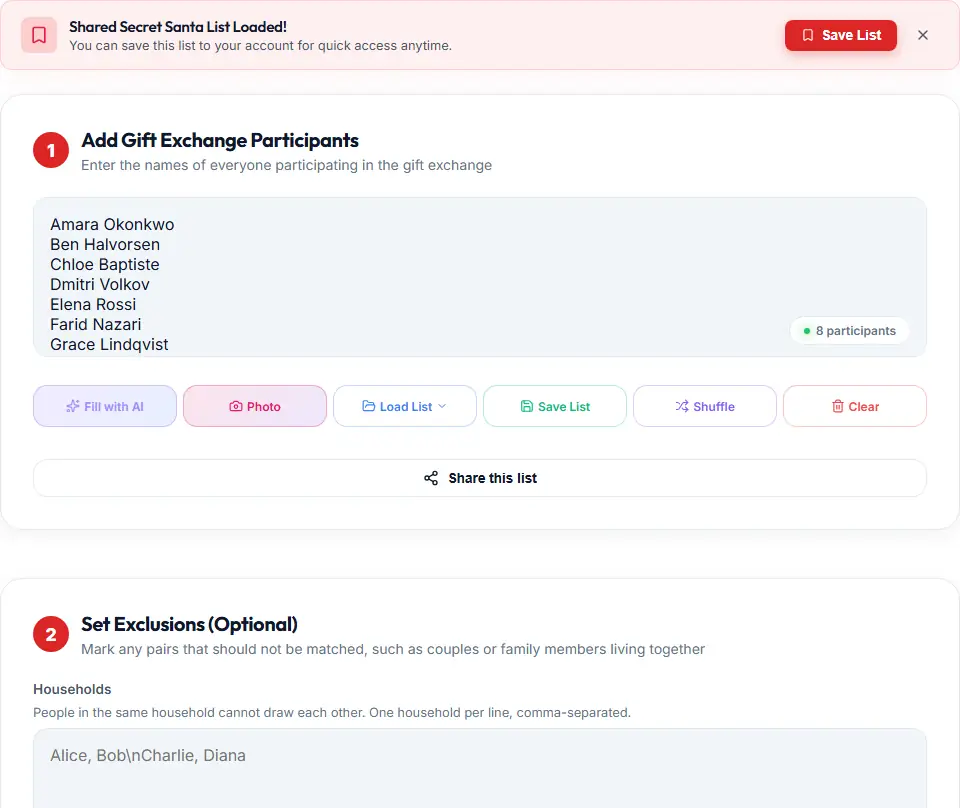Click the name Farid Nazari
Image resolution: width=960 pixels, height=808 pixels.
tap(96, 325)
